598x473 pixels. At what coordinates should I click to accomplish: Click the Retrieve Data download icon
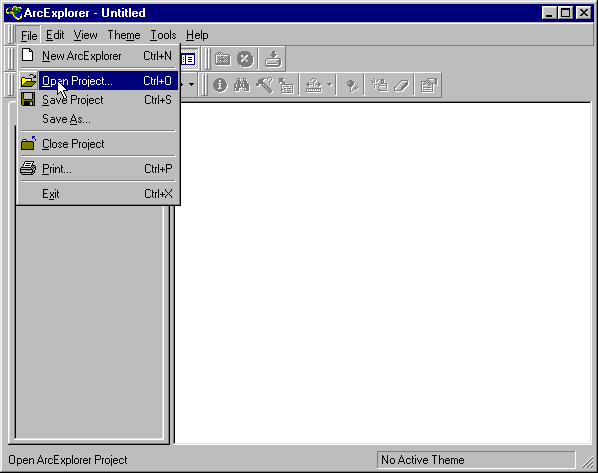pyautogui.click(x=273, y=59)
